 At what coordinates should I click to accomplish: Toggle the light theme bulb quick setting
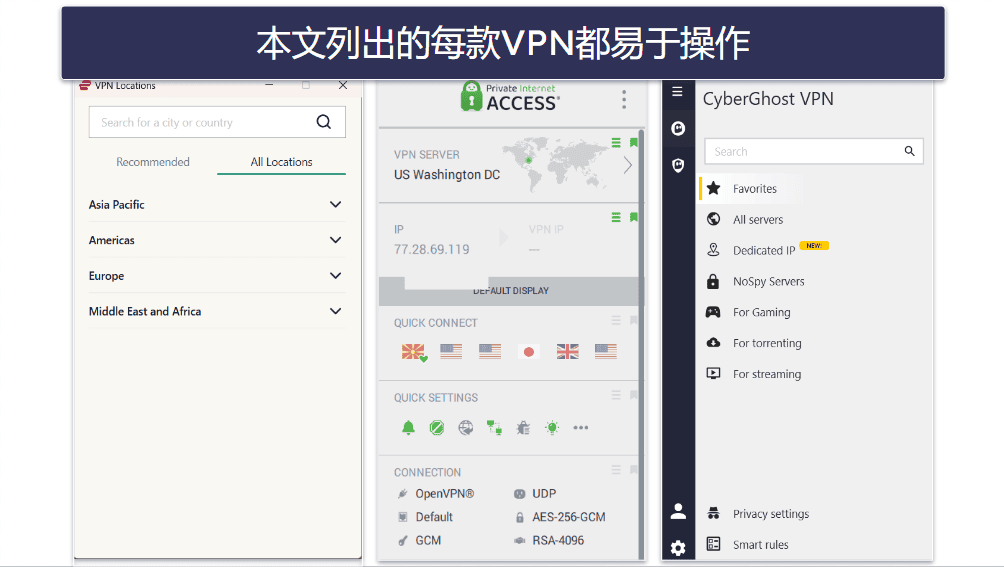pos(552,427)
